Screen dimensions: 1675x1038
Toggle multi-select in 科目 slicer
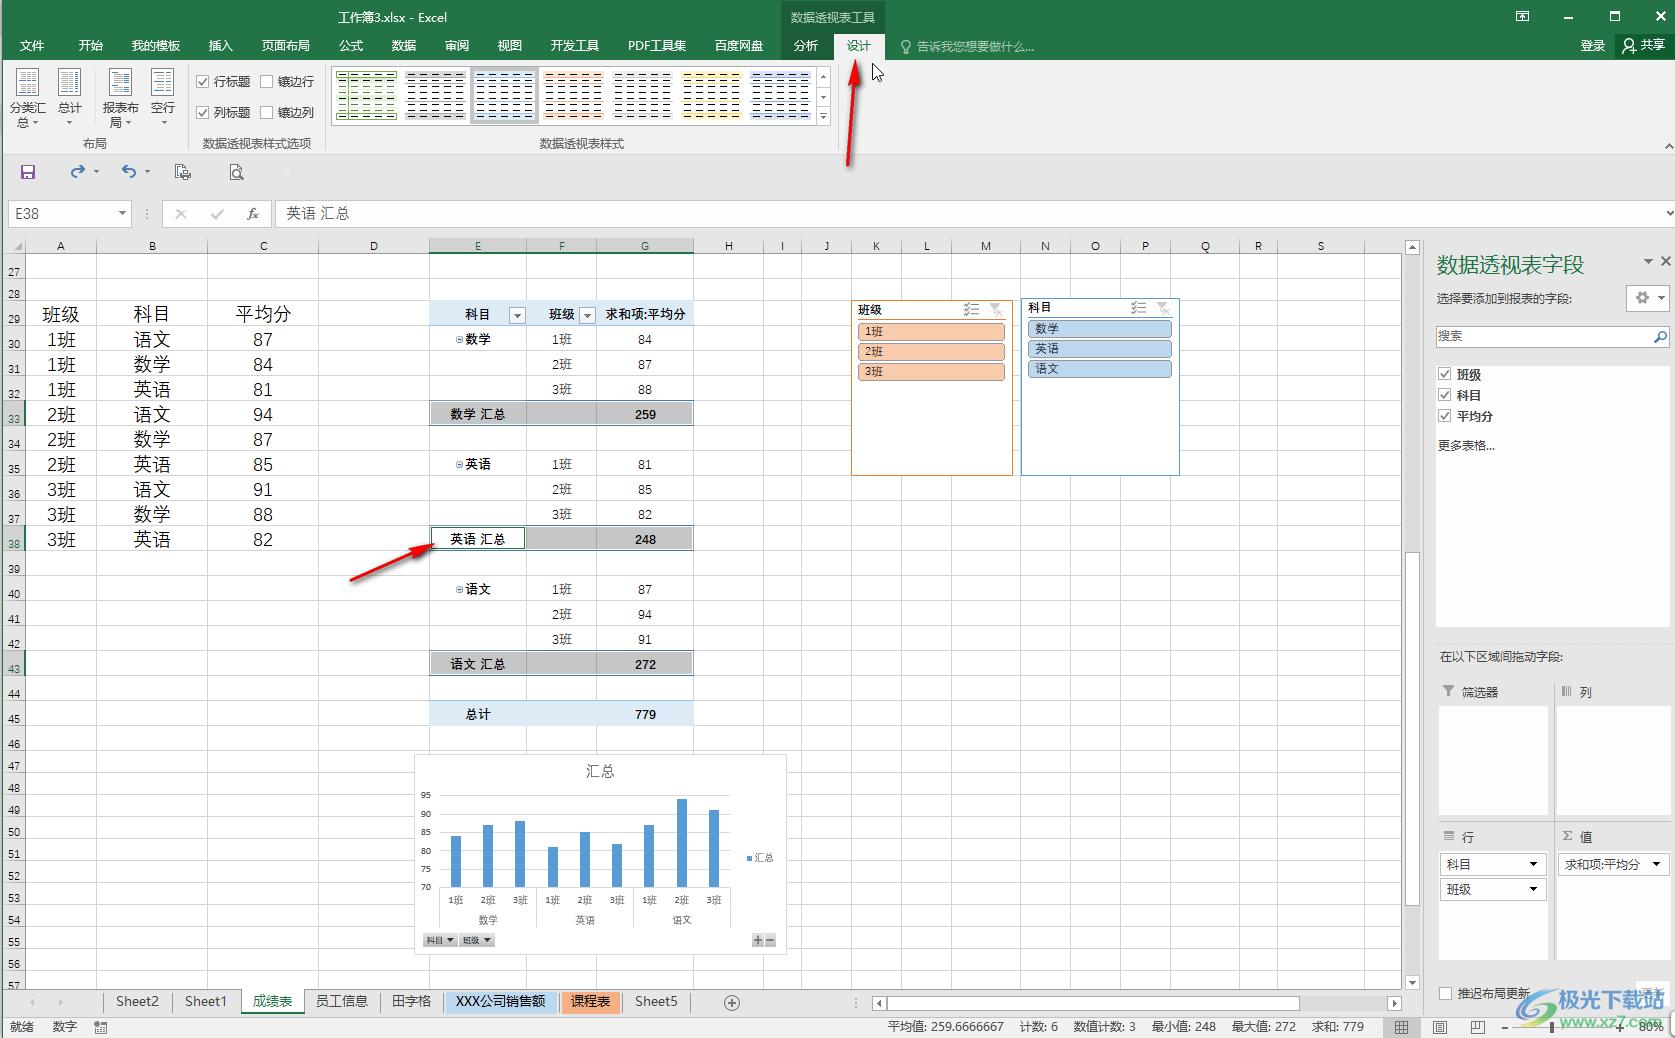[x=1138, y=308]
